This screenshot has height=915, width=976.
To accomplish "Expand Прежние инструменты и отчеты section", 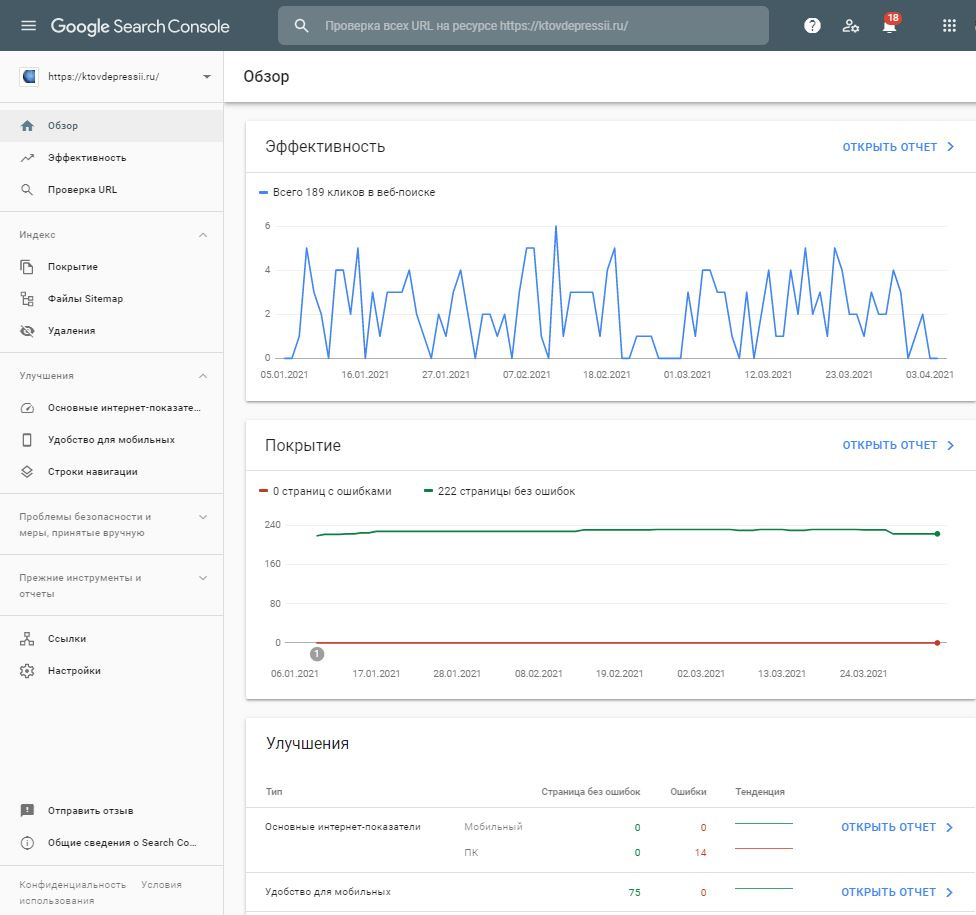I will tap(203, 578).
